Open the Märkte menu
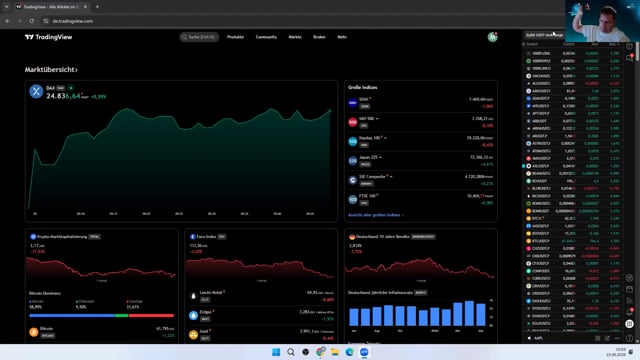 point(295,37)
